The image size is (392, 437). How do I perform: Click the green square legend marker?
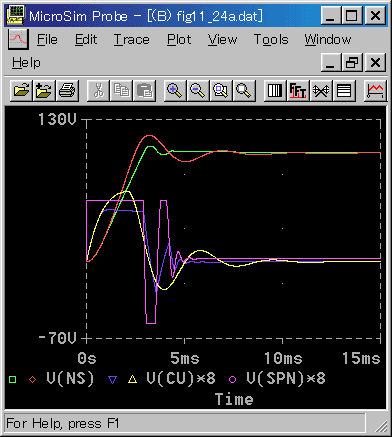coord(13,379)
